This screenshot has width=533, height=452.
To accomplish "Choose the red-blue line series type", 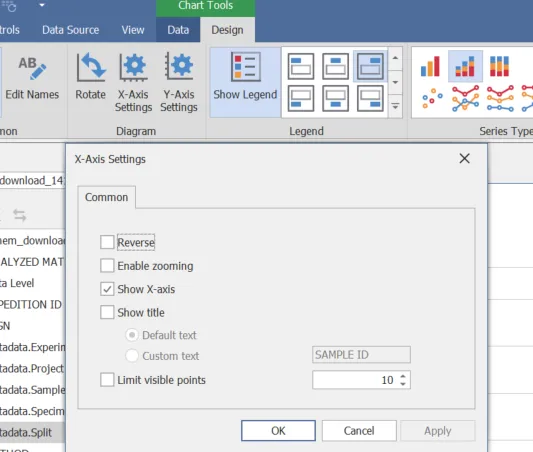I will pos(465,99).
